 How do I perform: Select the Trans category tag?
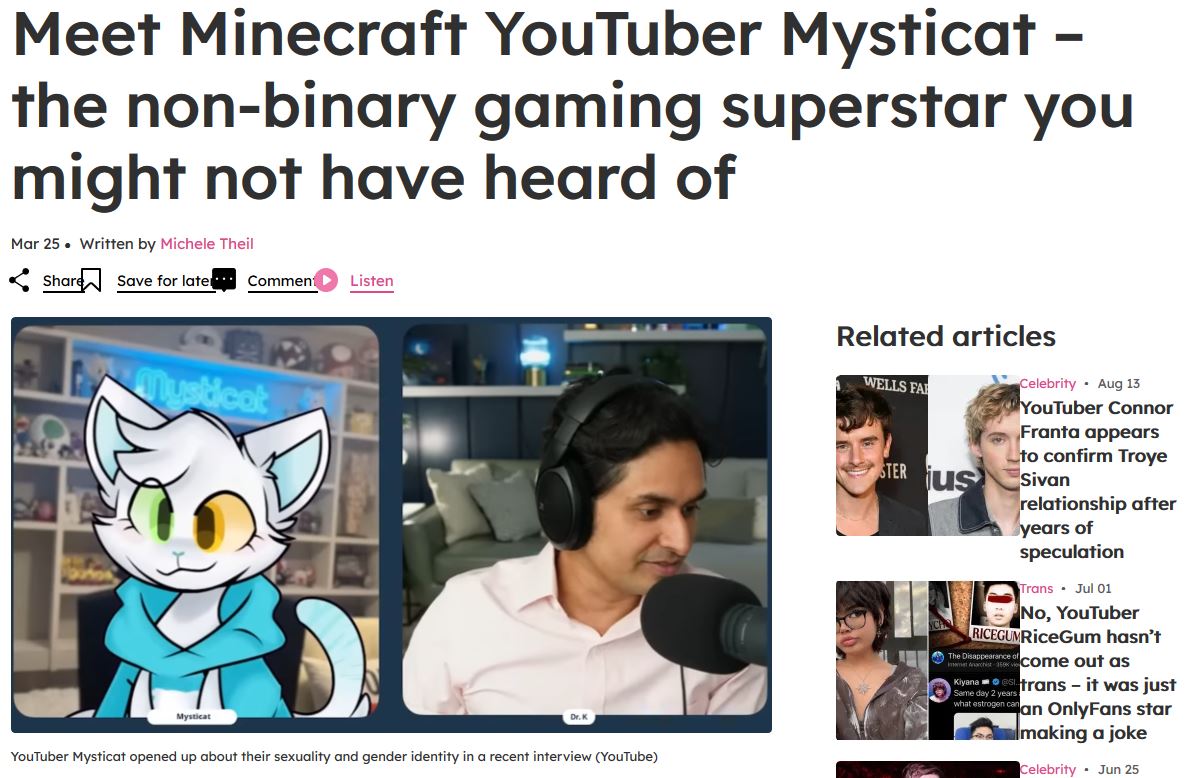[x=1036, y=588]
